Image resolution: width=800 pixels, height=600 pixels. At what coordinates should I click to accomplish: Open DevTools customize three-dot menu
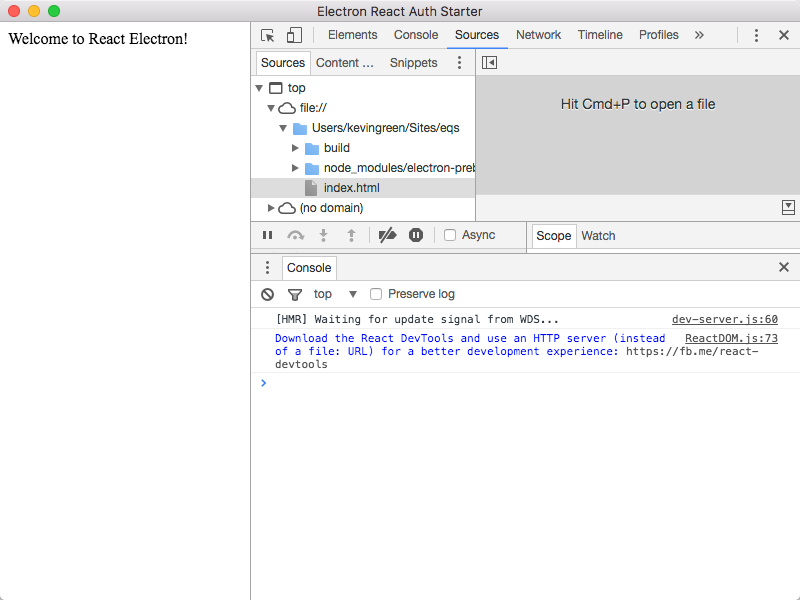[756, 35]
